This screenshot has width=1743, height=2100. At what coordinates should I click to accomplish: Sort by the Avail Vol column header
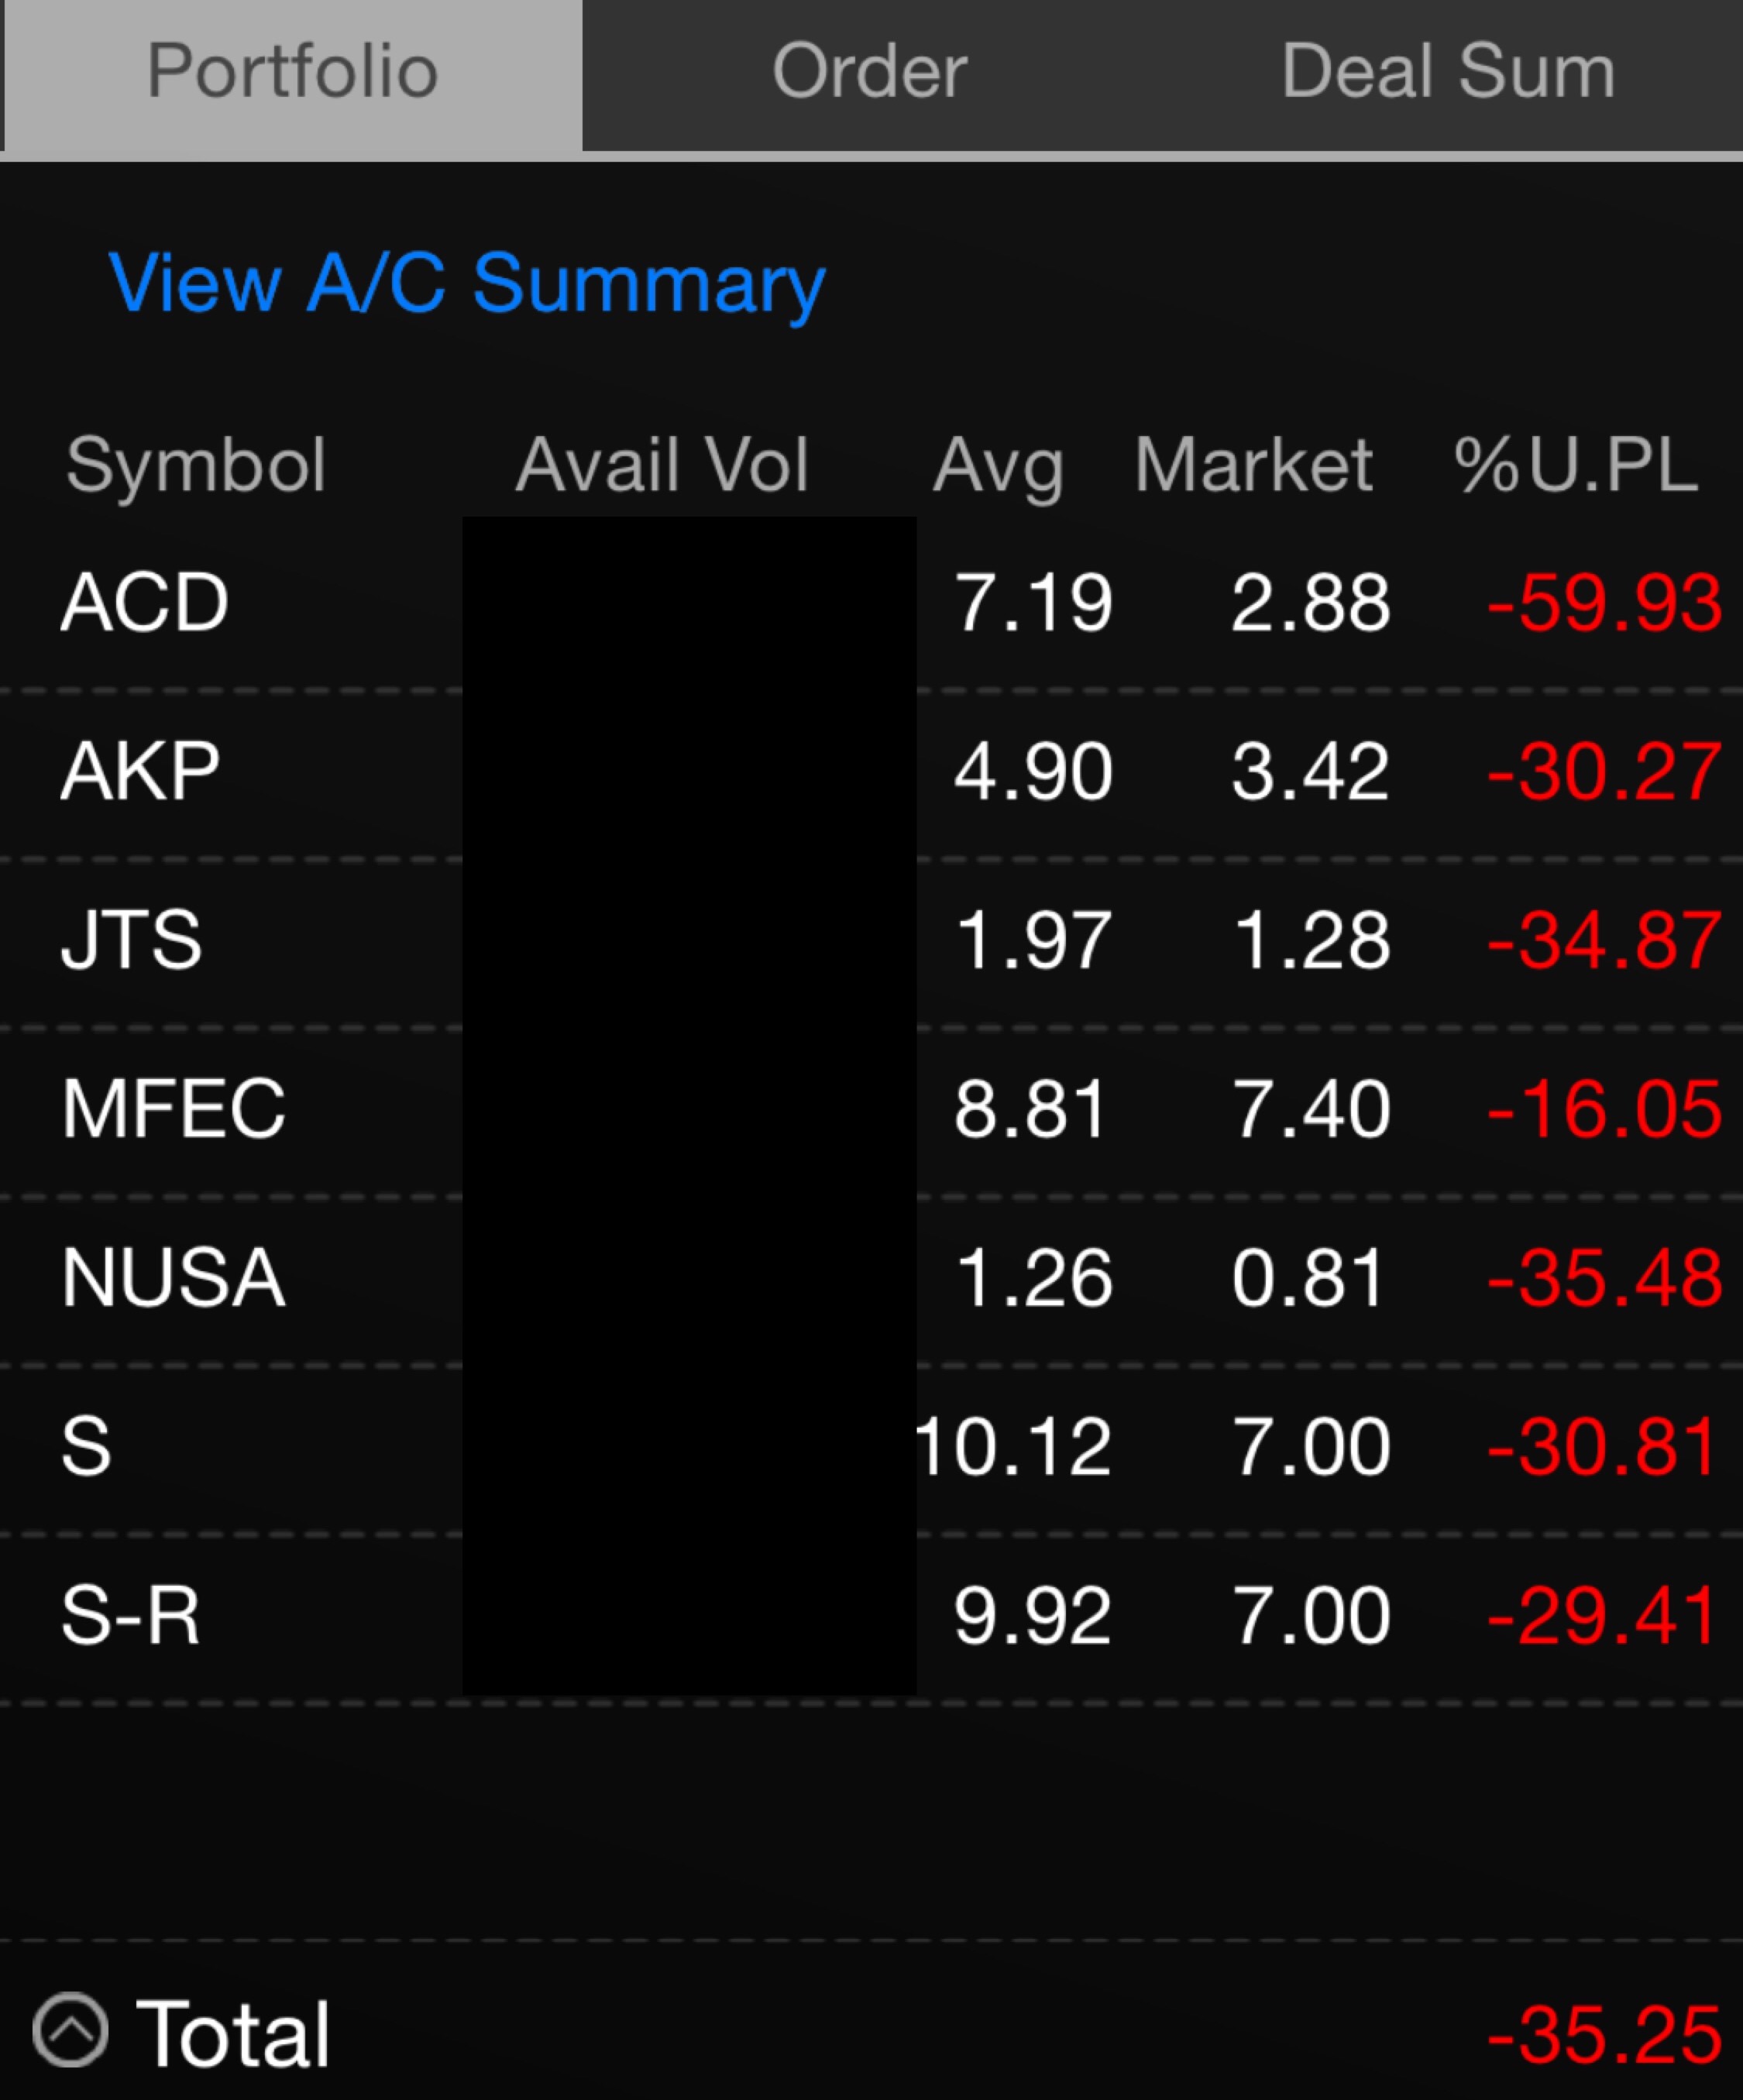[662, 465]
